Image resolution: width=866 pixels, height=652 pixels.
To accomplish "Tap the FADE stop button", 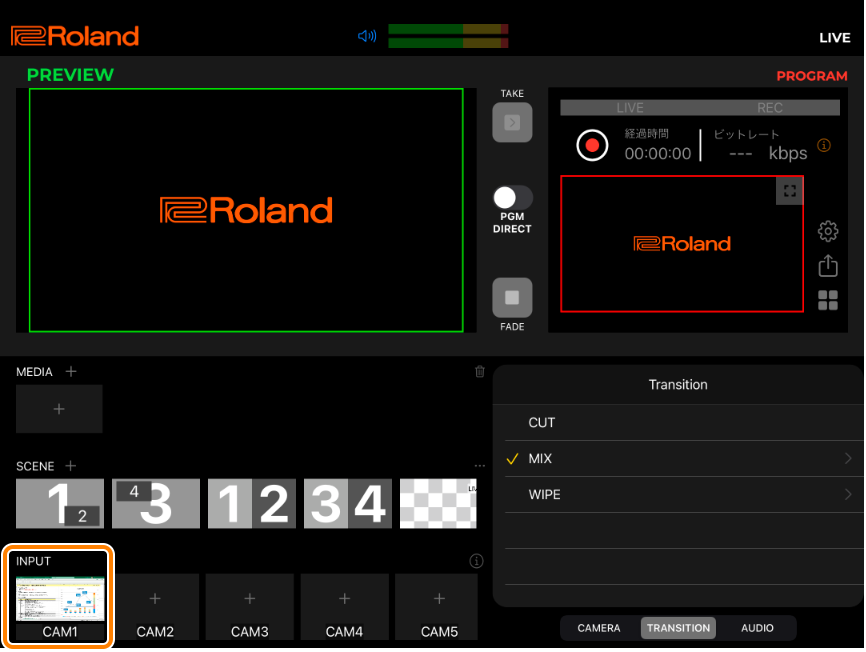I will 512,298.
